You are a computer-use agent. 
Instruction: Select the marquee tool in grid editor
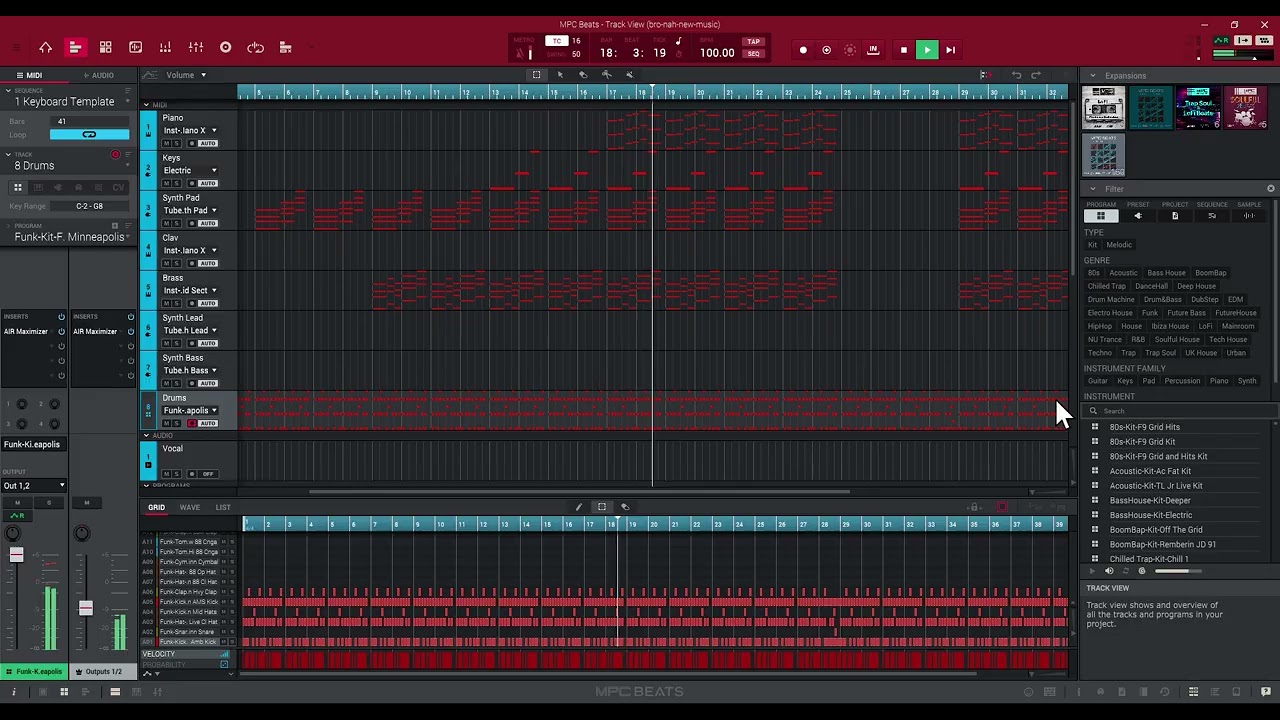(602, 507)
